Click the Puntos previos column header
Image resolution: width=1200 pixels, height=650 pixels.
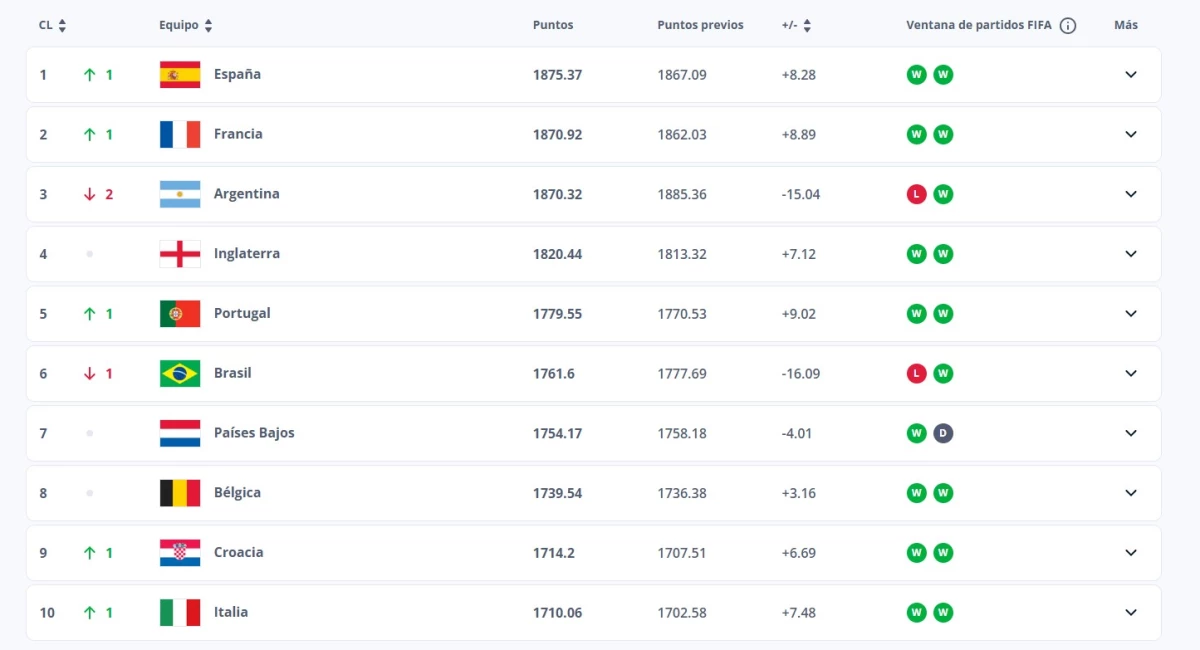pyautogui.click(x=700, y=26)
